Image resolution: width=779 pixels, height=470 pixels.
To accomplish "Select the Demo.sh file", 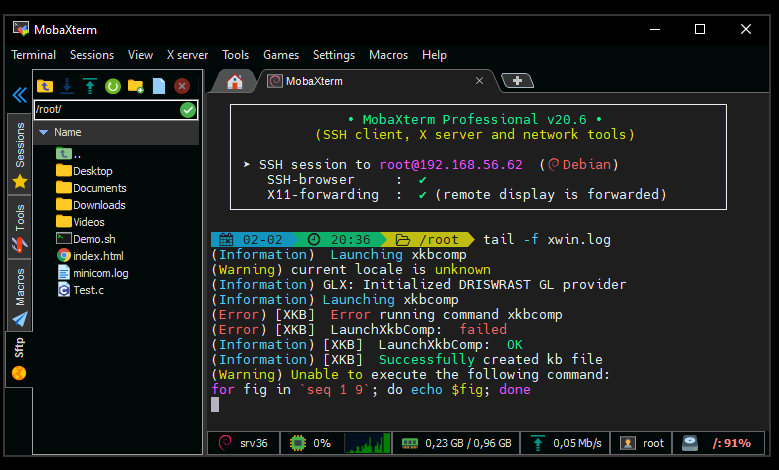I will [x=94, y=239].
